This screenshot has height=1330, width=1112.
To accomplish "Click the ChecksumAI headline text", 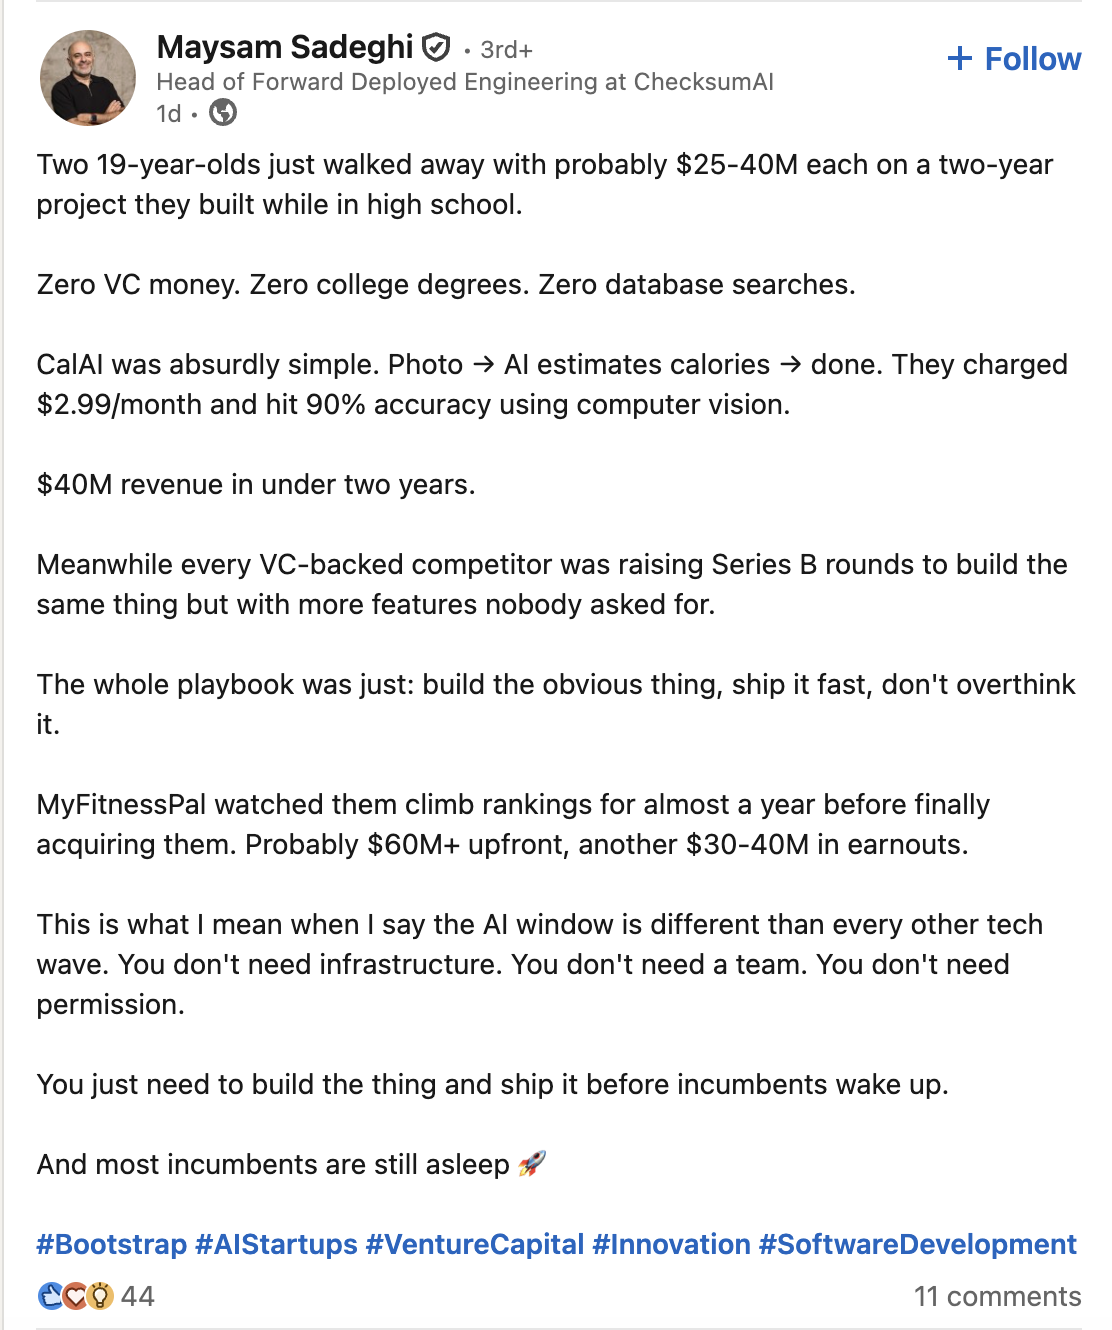I will 465,82.
